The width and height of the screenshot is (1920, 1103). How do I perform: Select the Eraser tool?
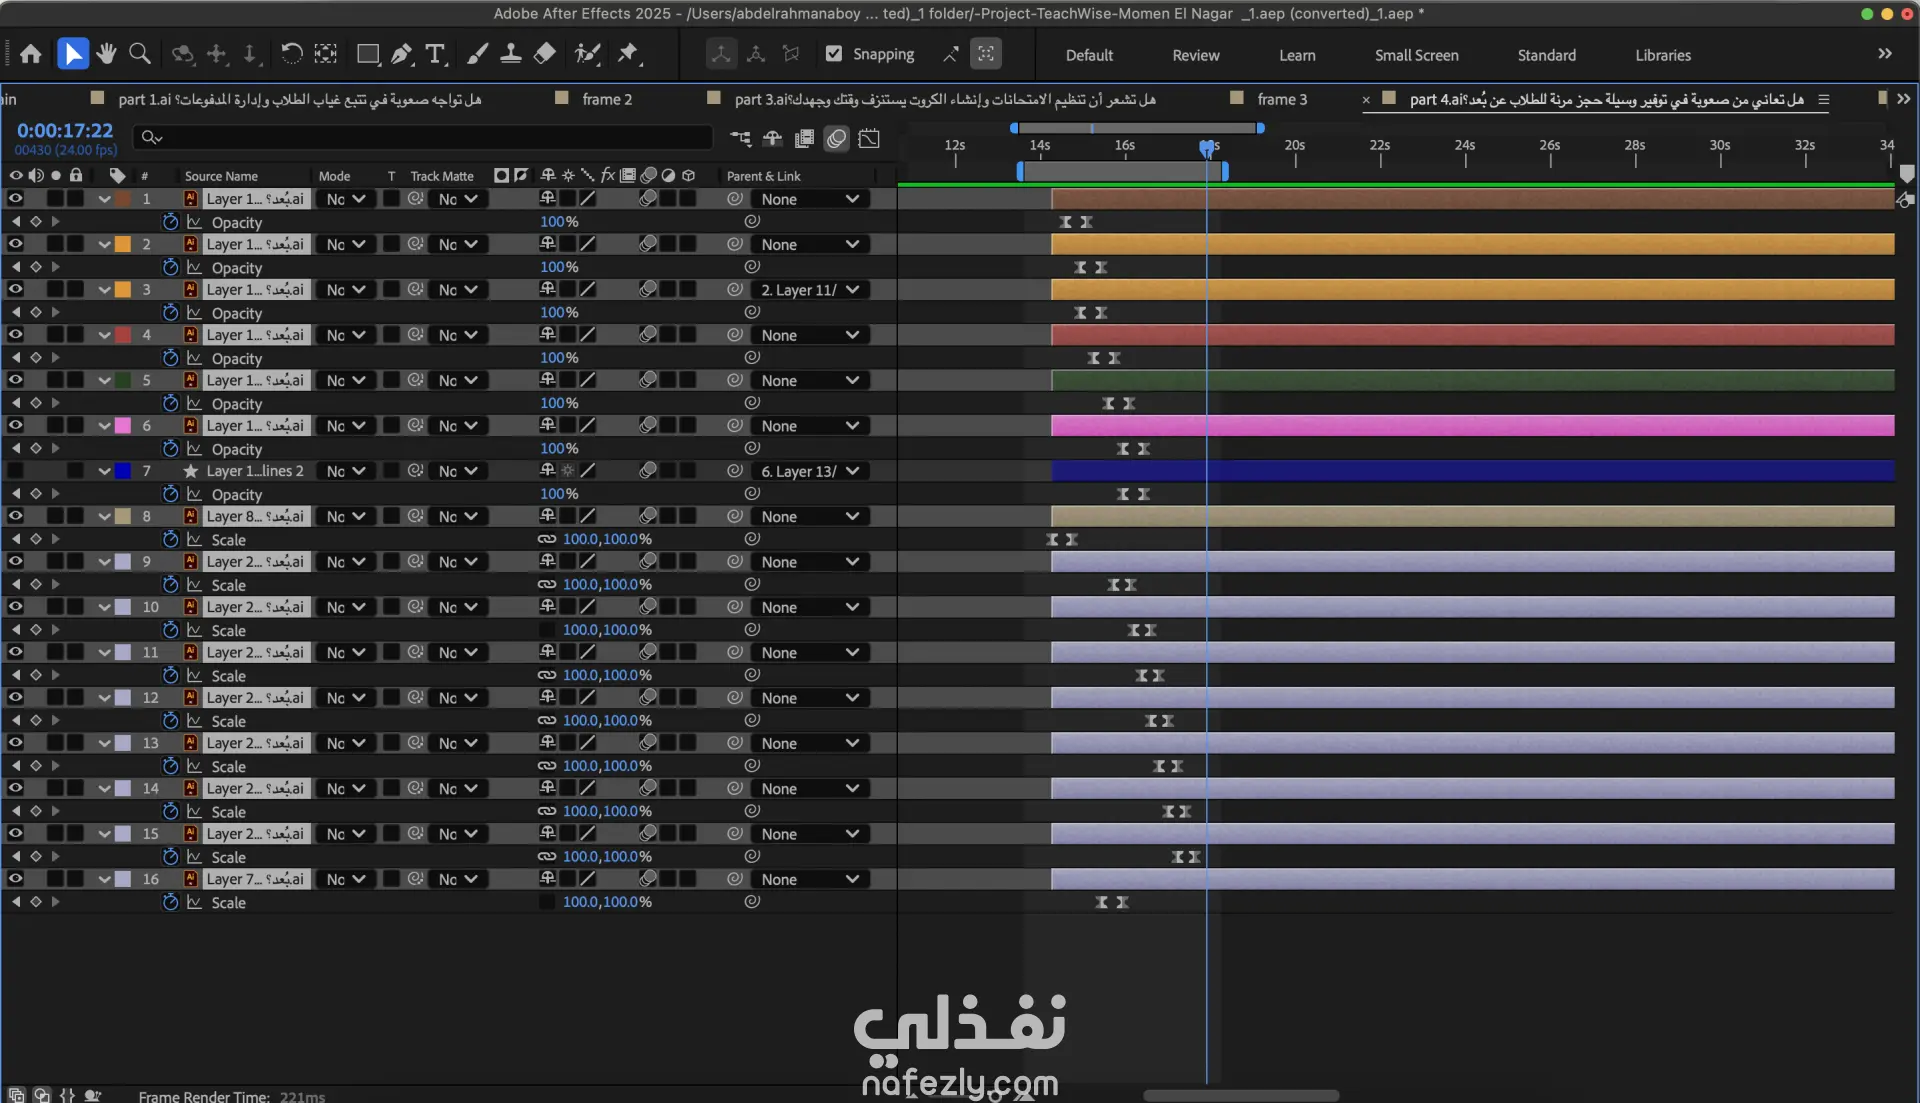[545, 54]
